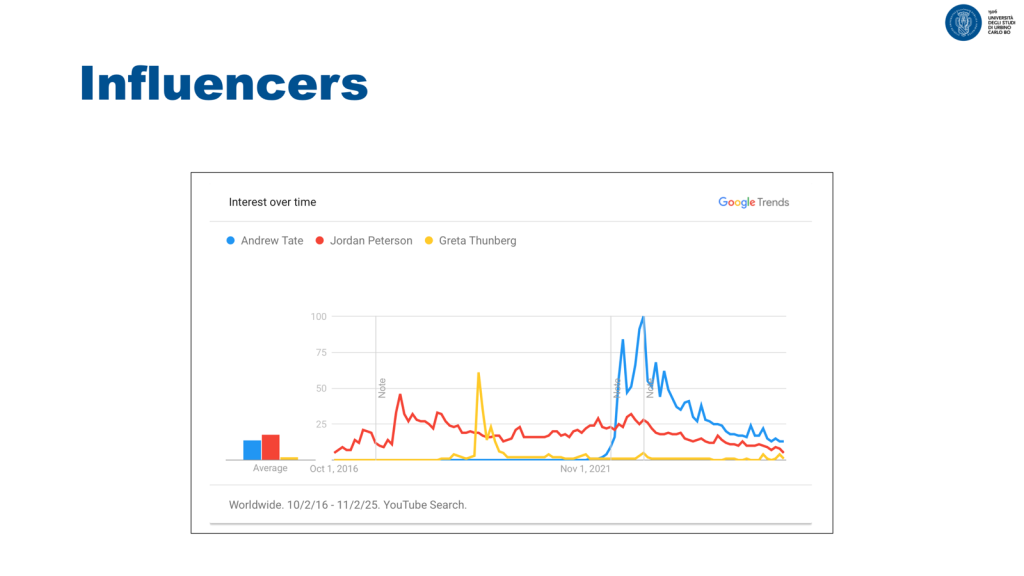Click the yellow Greta Thunberg legend dot
The width and height of the screenshot is (1024, 576).
pos(430,241)
